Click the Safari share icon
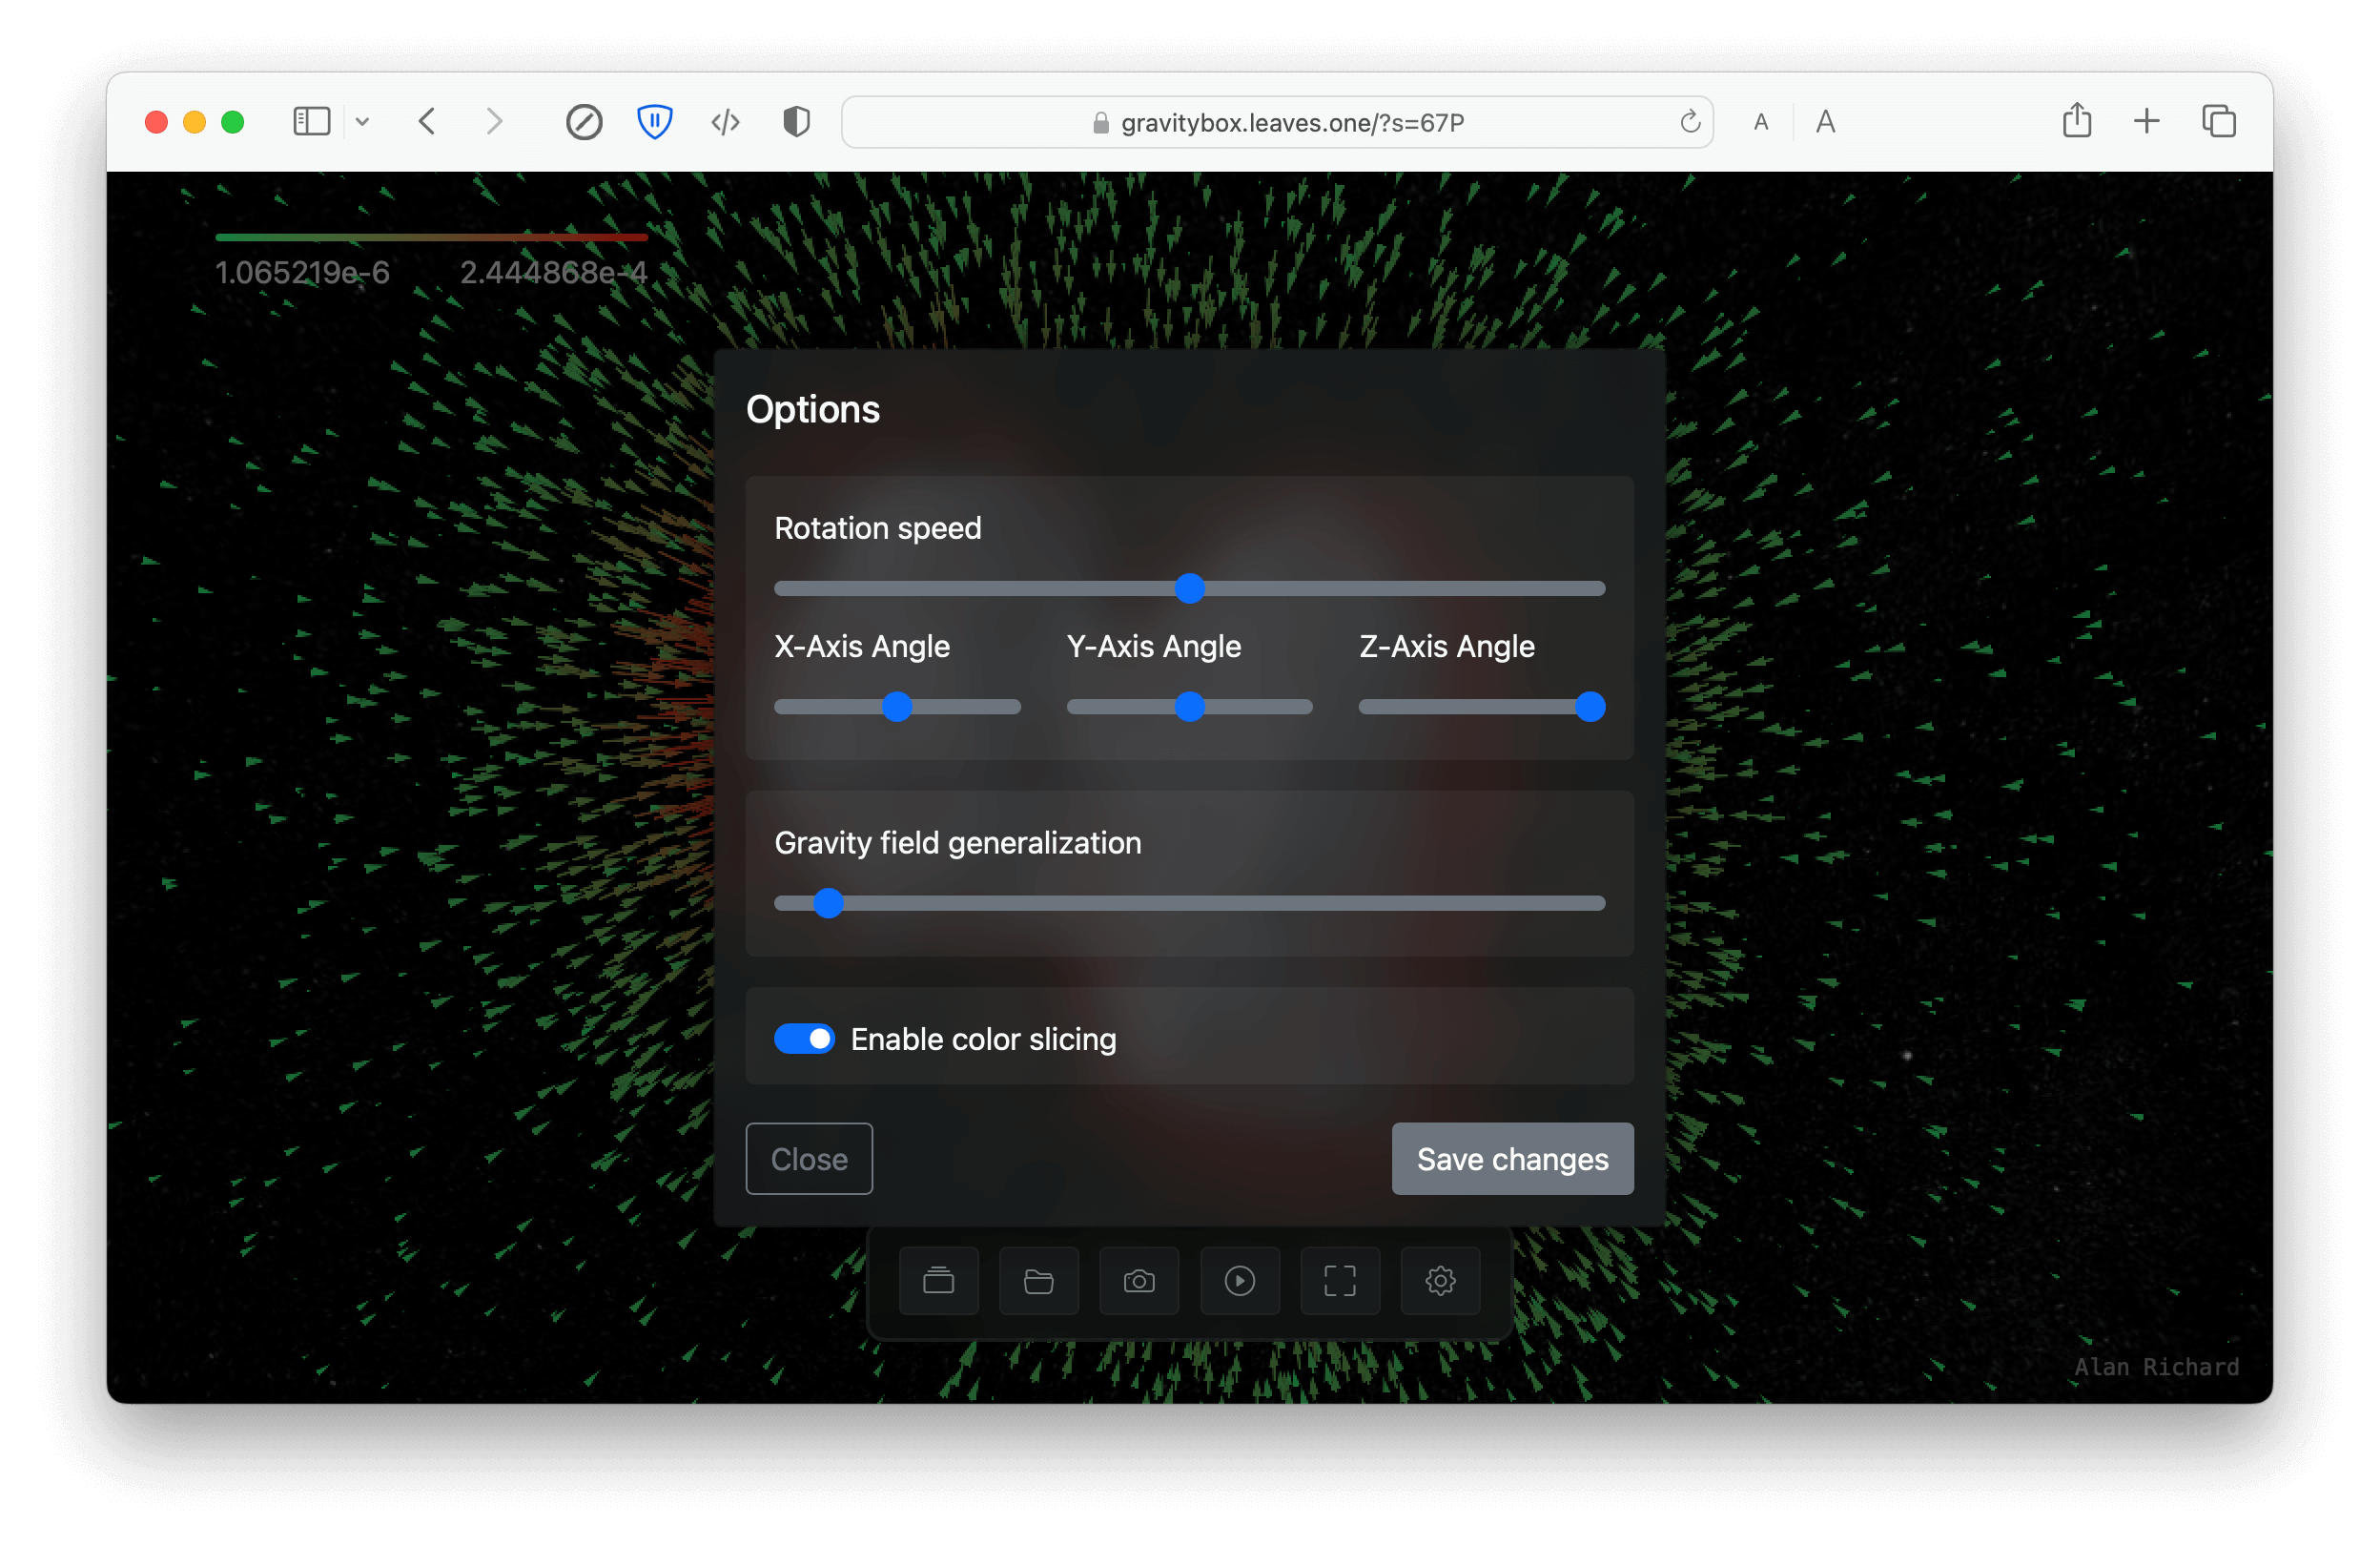 pos(2077,121)
